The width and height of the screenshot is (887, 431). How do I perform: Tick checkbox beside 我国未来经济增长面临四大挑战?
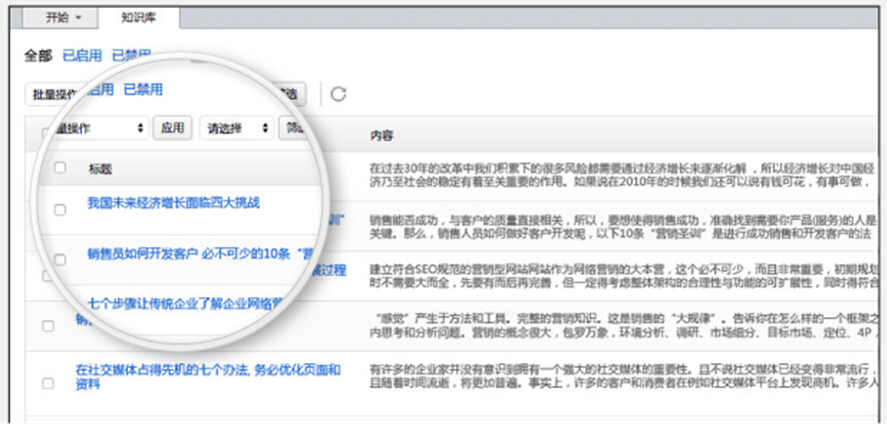point(59,210)
